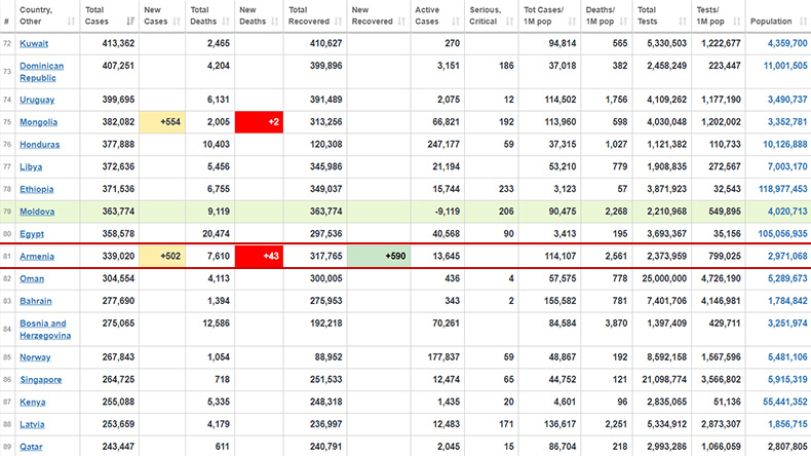Open the Oman country link
This screenshot has width=811, height=456.
[x=32, y=279]
